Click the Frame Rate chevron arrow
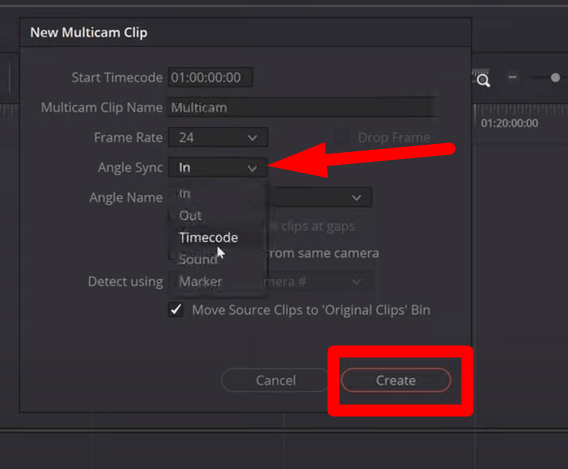568x469 pixels. click(x=252, y=138)
